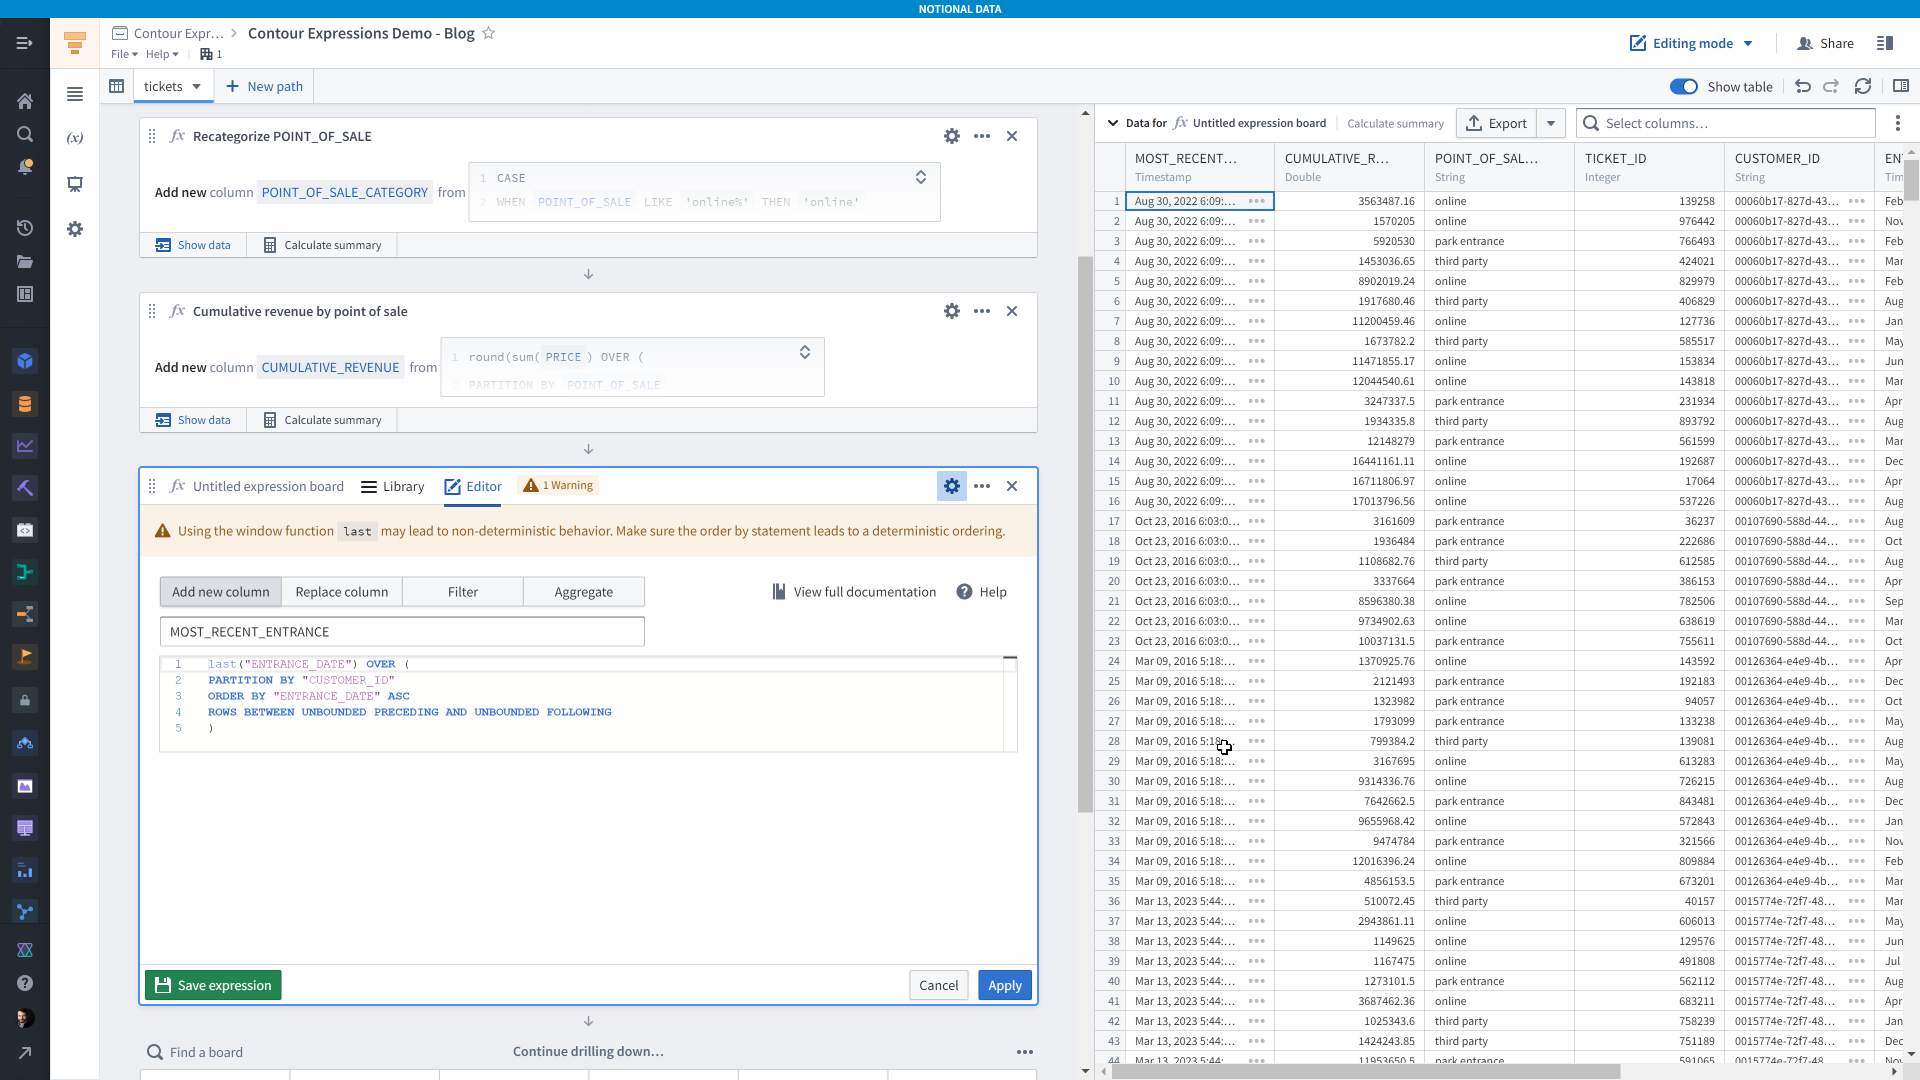Expand the CASE expression code editor
This screenshot has width=1920, height=1080.
click(x=921, y=177)
